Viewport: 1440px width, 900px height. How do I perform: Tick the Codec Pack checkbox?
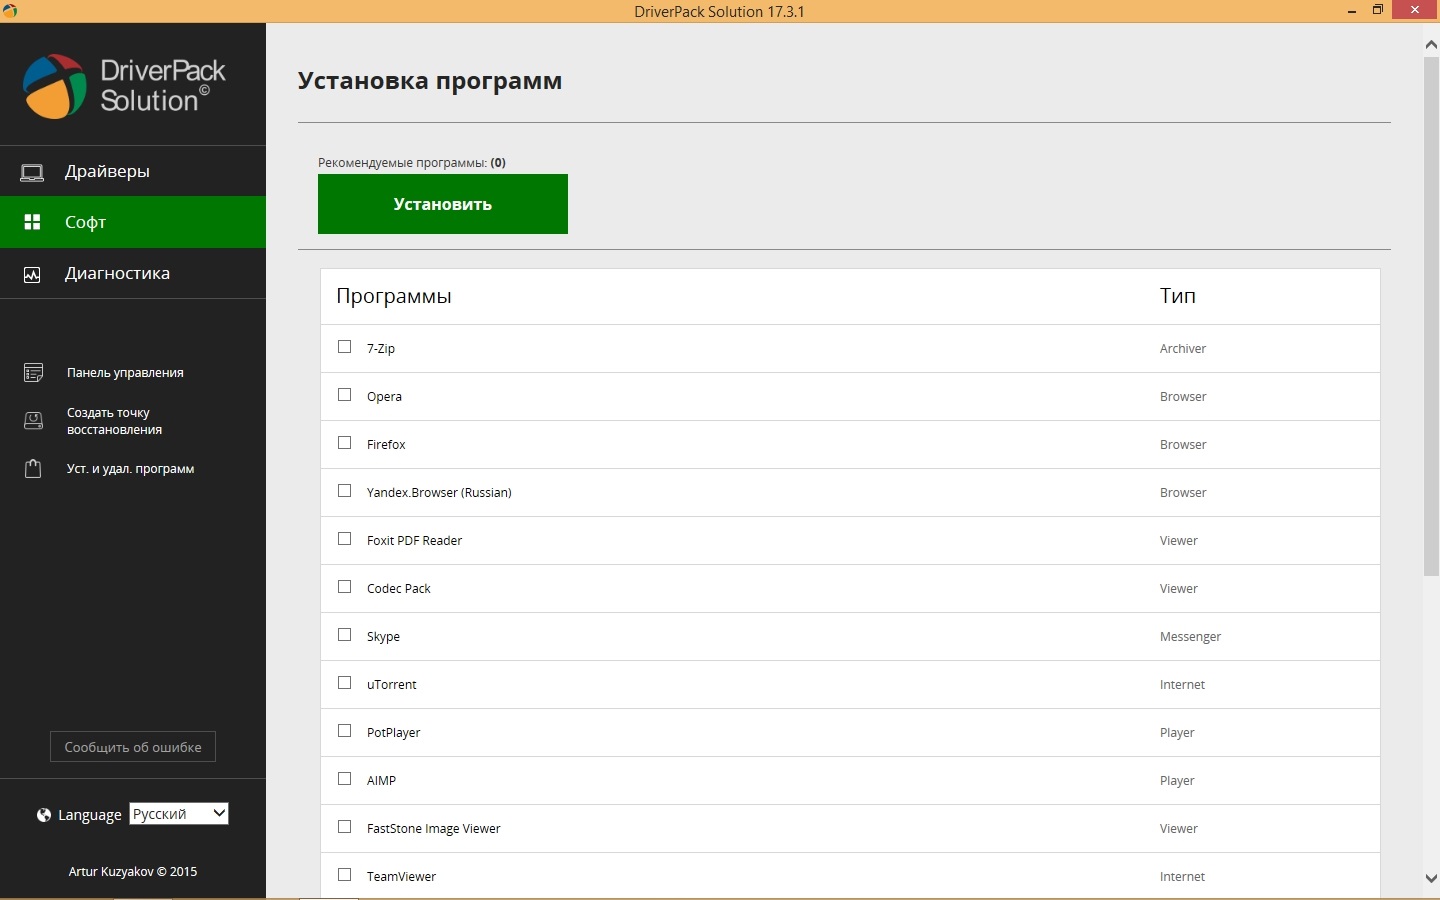coord(345,587)
